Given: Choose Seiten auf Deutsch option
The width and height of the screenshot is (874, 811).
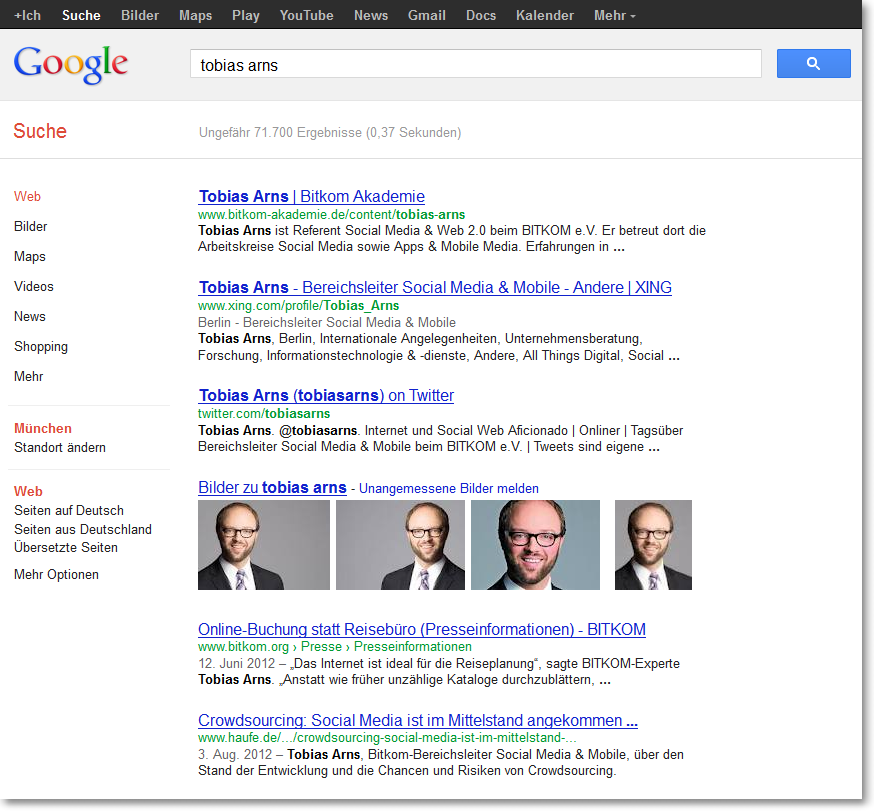Looking at the screenshot, I should (x=69, y=511).
